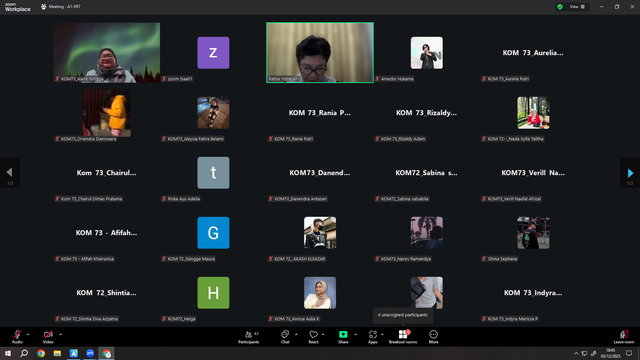Click AKASH ELEAZAR's profile picture

tap(320, 233)
